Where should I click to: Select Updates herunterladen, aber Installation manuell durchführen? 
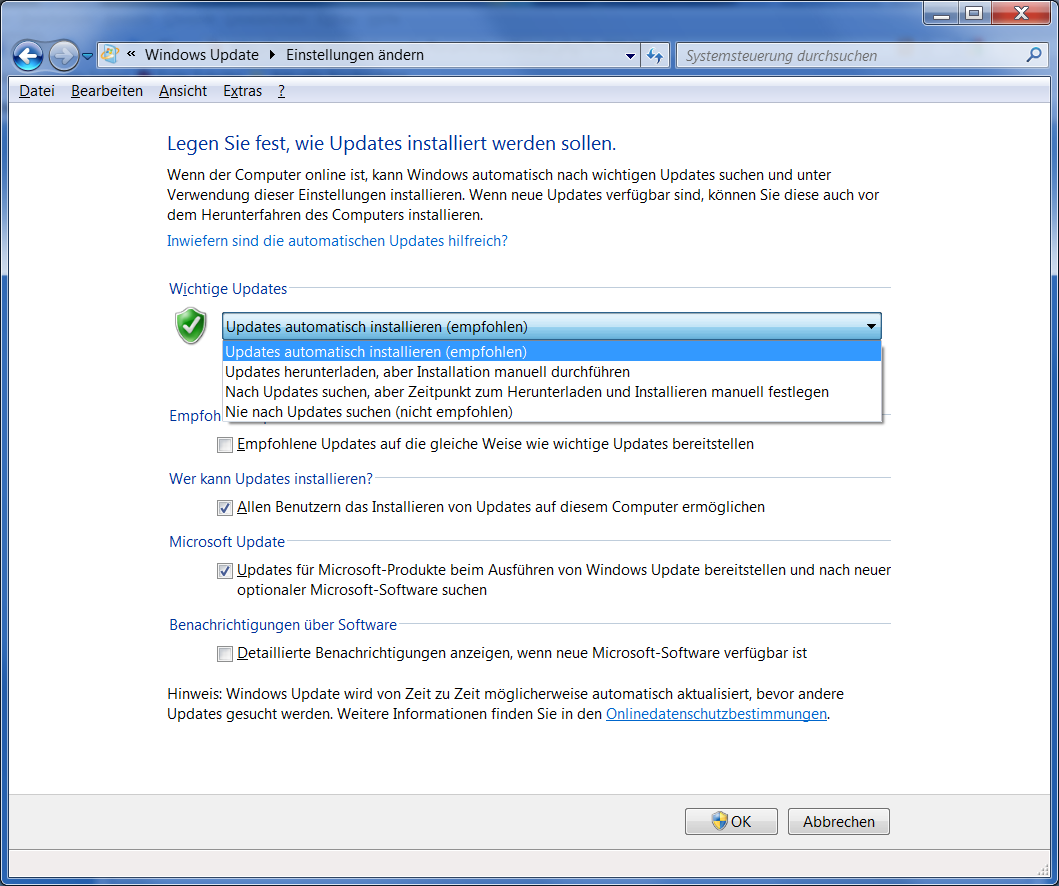point(552,372)
